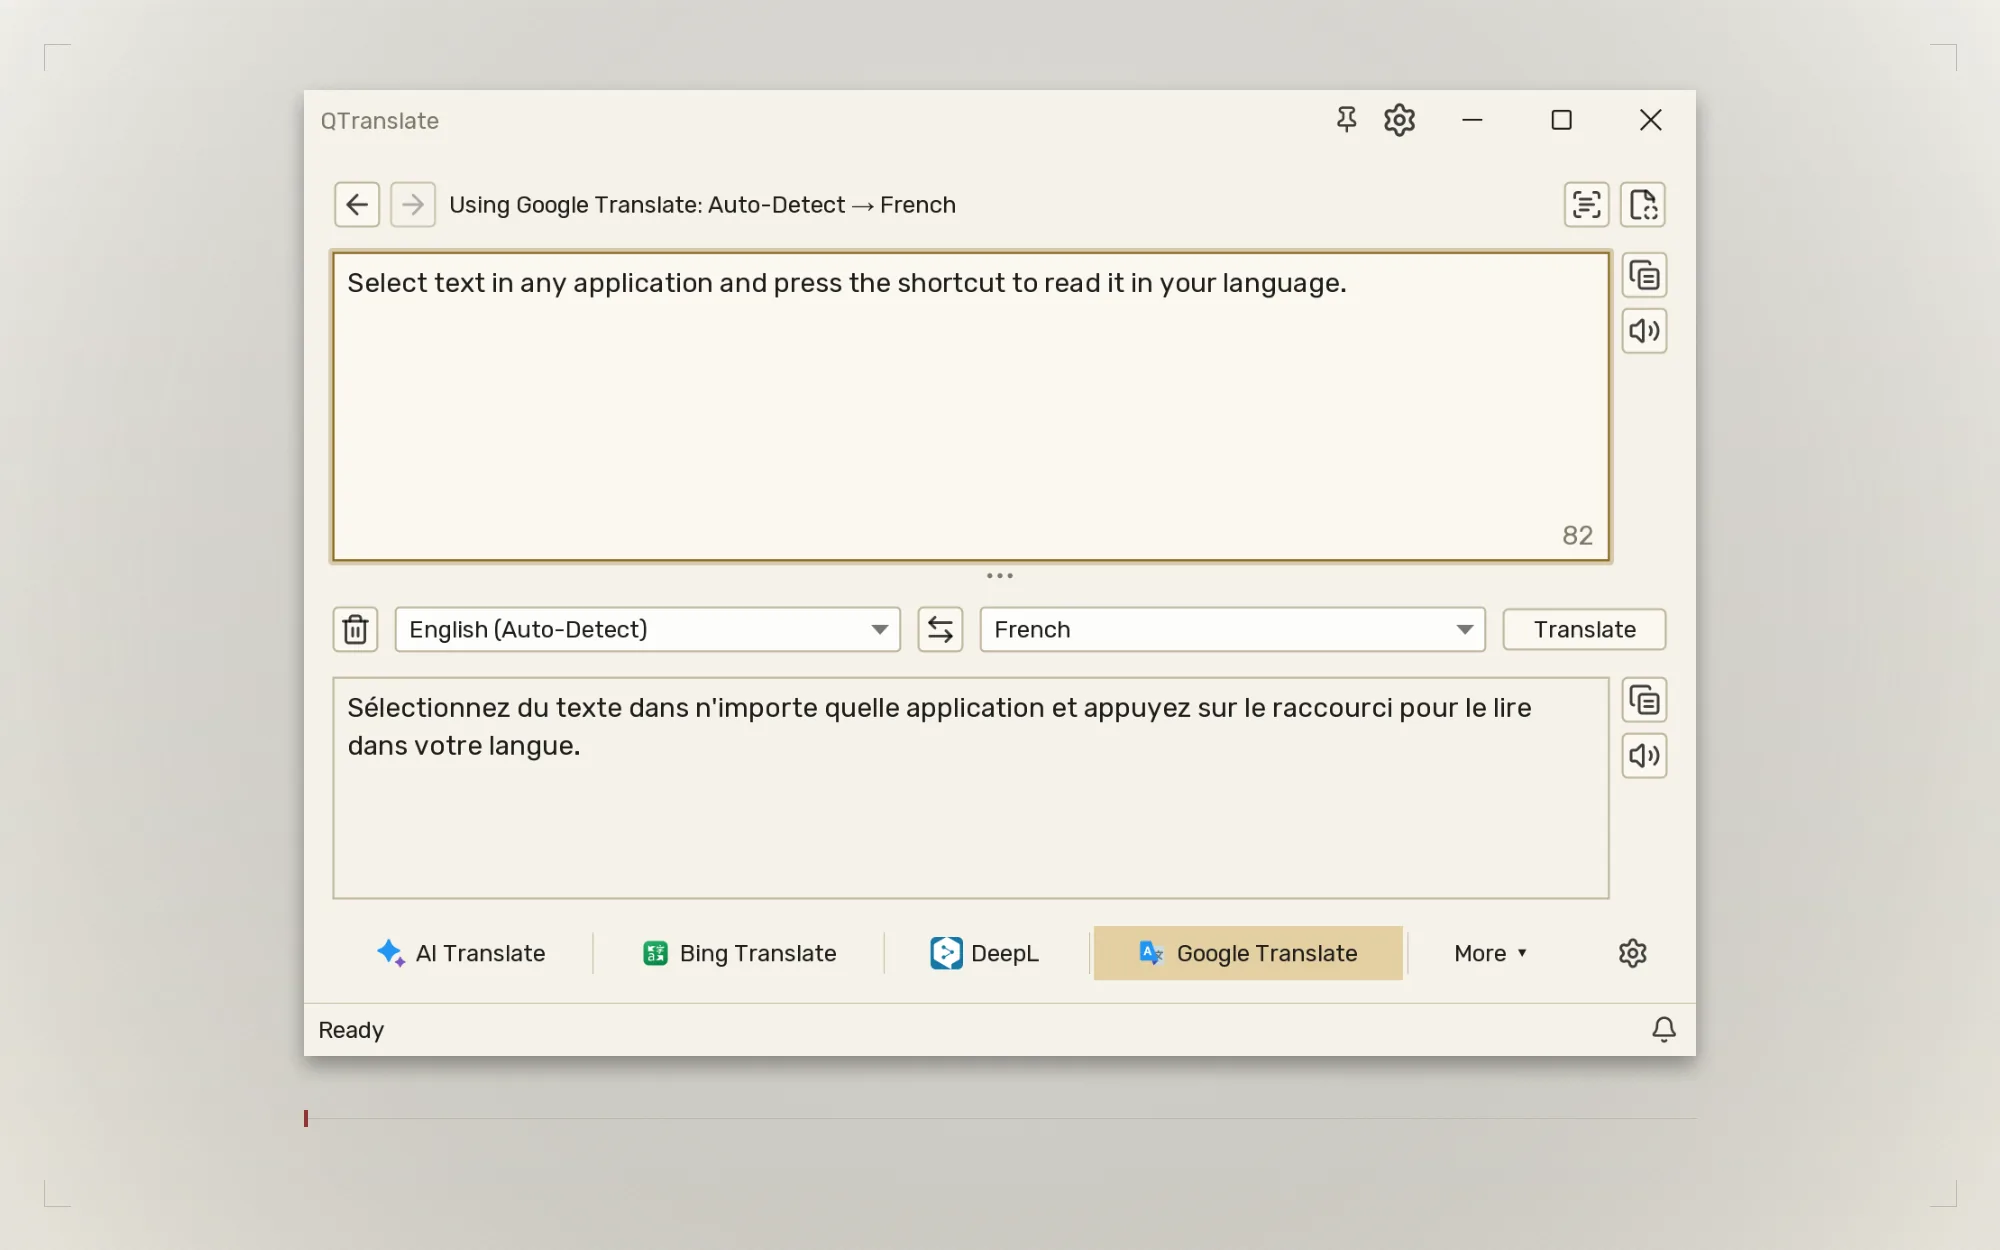Listen to the French translation

tap(1644, 756)
